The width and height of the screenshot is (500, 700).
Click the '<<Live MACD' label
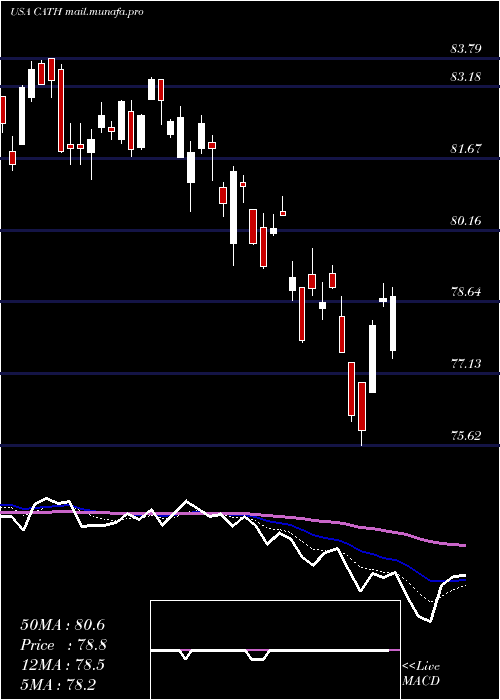(x=421, y=674)
